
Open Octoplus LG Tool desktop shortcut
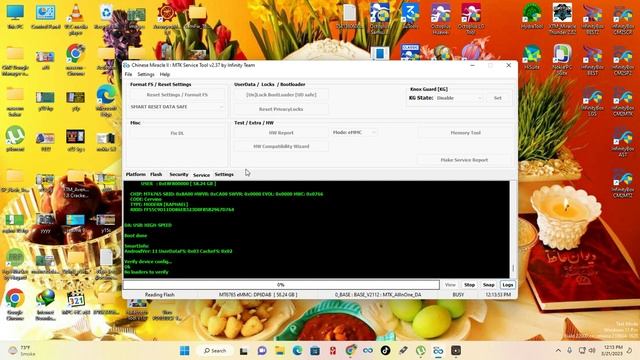click(471, 18)
